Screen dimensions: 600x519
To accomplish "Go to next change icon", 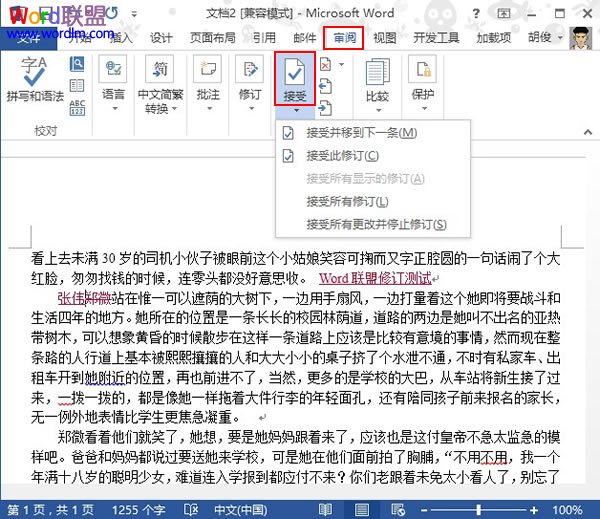I will pos(325,108).
